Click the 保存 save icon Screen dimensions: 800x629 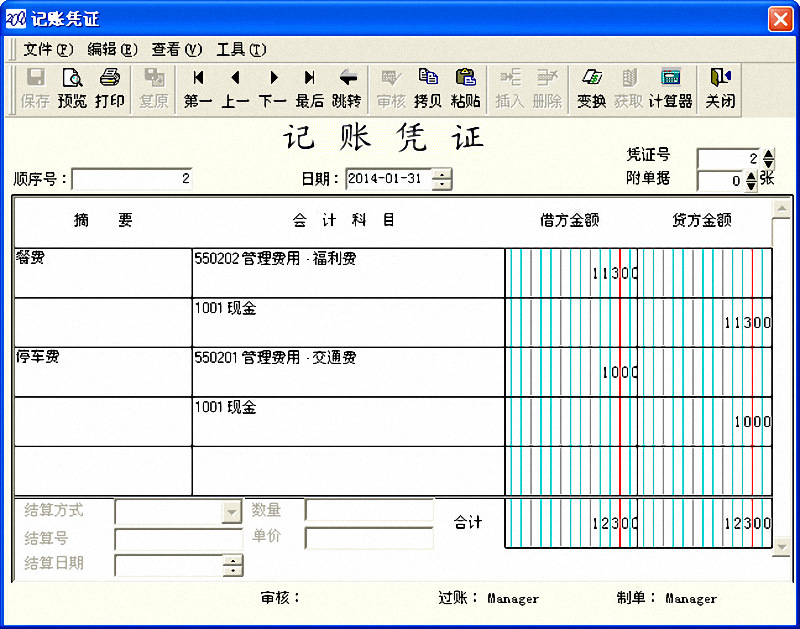35,89
